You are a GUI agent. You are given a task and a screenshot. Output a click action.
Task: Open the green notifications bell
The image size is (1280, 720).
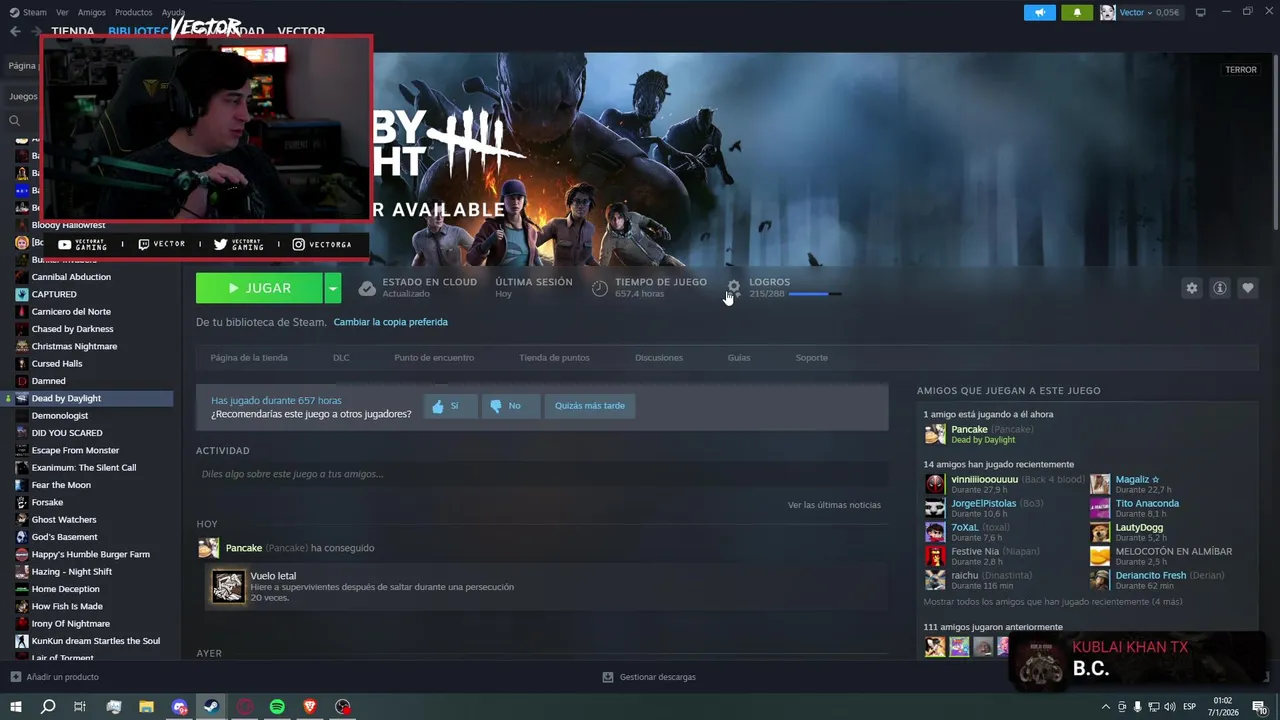pos(1077,12)
